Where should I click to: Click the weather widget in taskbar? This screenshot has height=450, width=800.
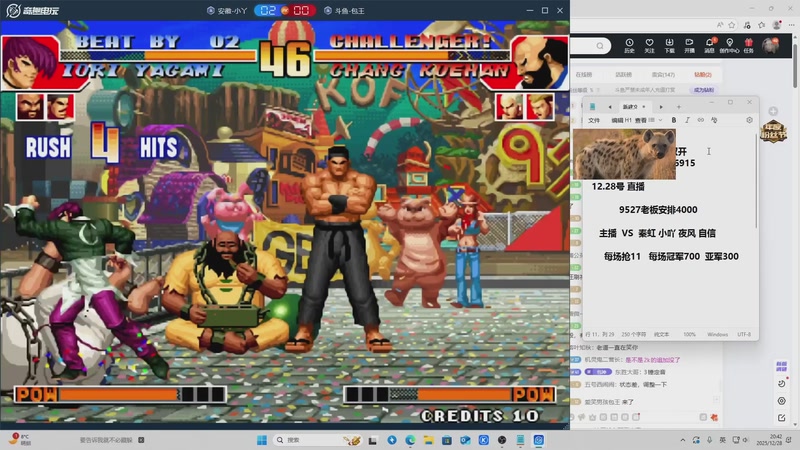click(20, 440)
